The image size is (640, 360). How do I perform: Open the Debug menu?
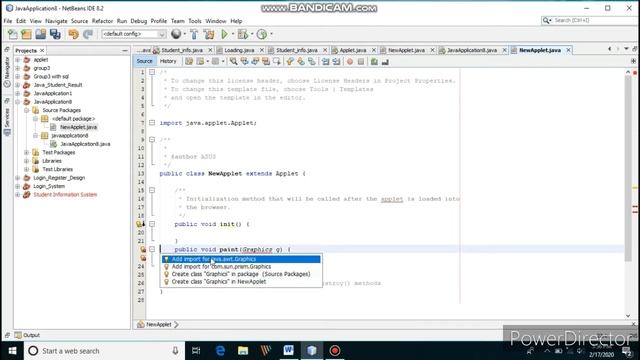(138, 21)
